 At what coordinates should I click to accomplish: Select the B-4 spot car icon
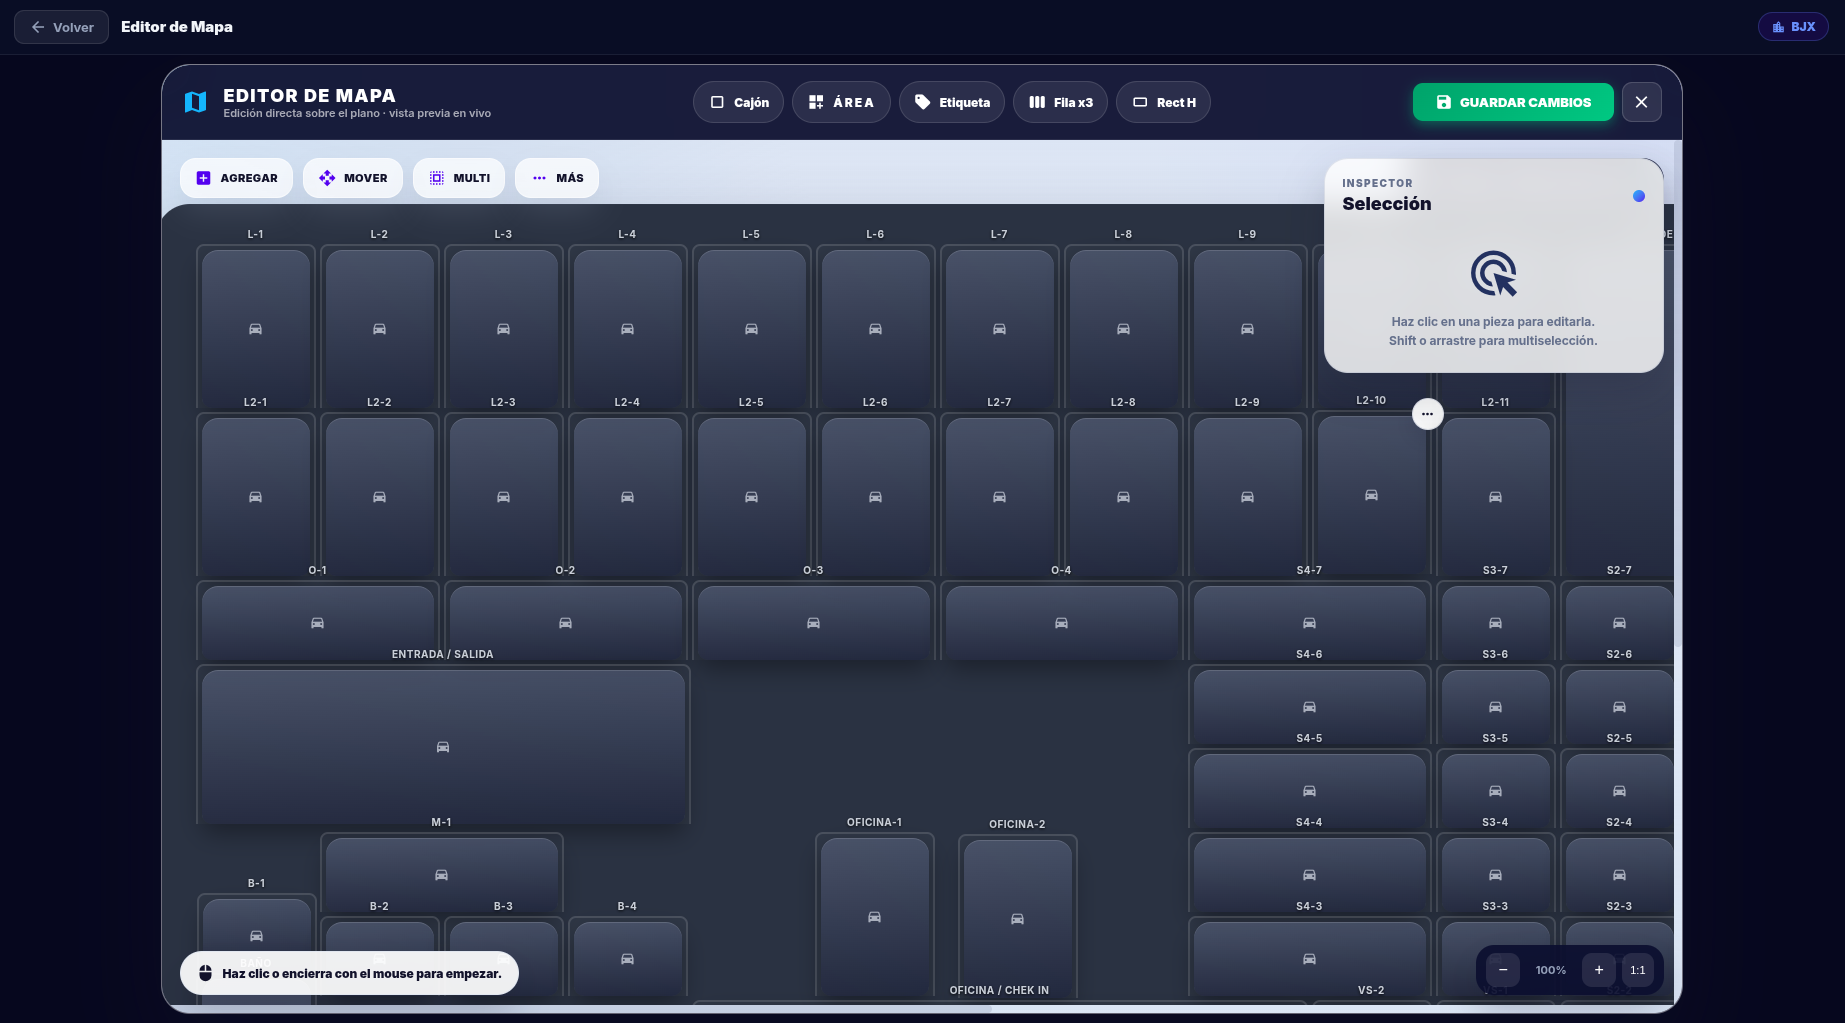click(627, 959)
